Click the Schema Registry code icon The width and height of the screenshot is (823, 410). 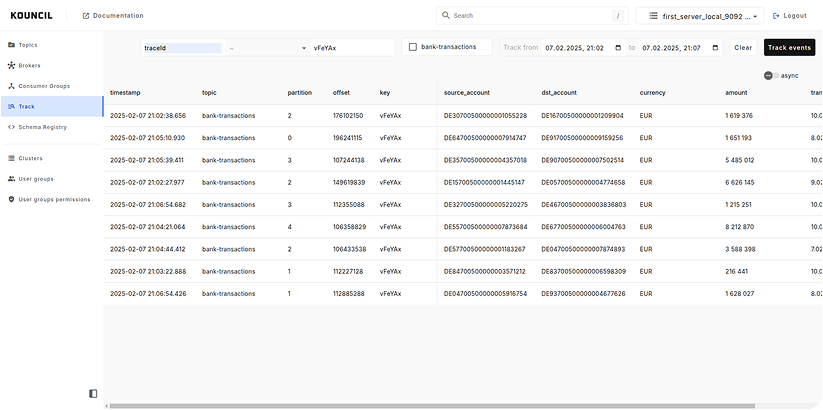[12, 127]
